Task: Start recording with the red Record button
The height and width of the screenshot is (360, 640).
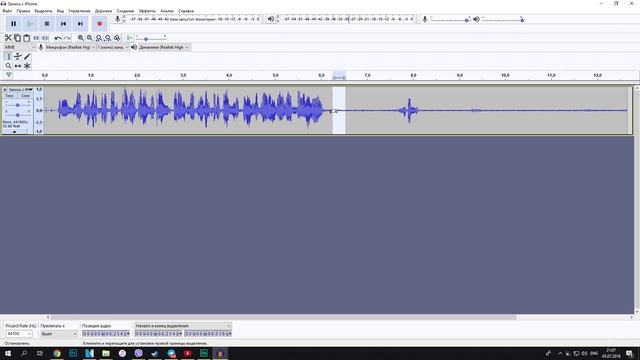Action: coord(100,24)
